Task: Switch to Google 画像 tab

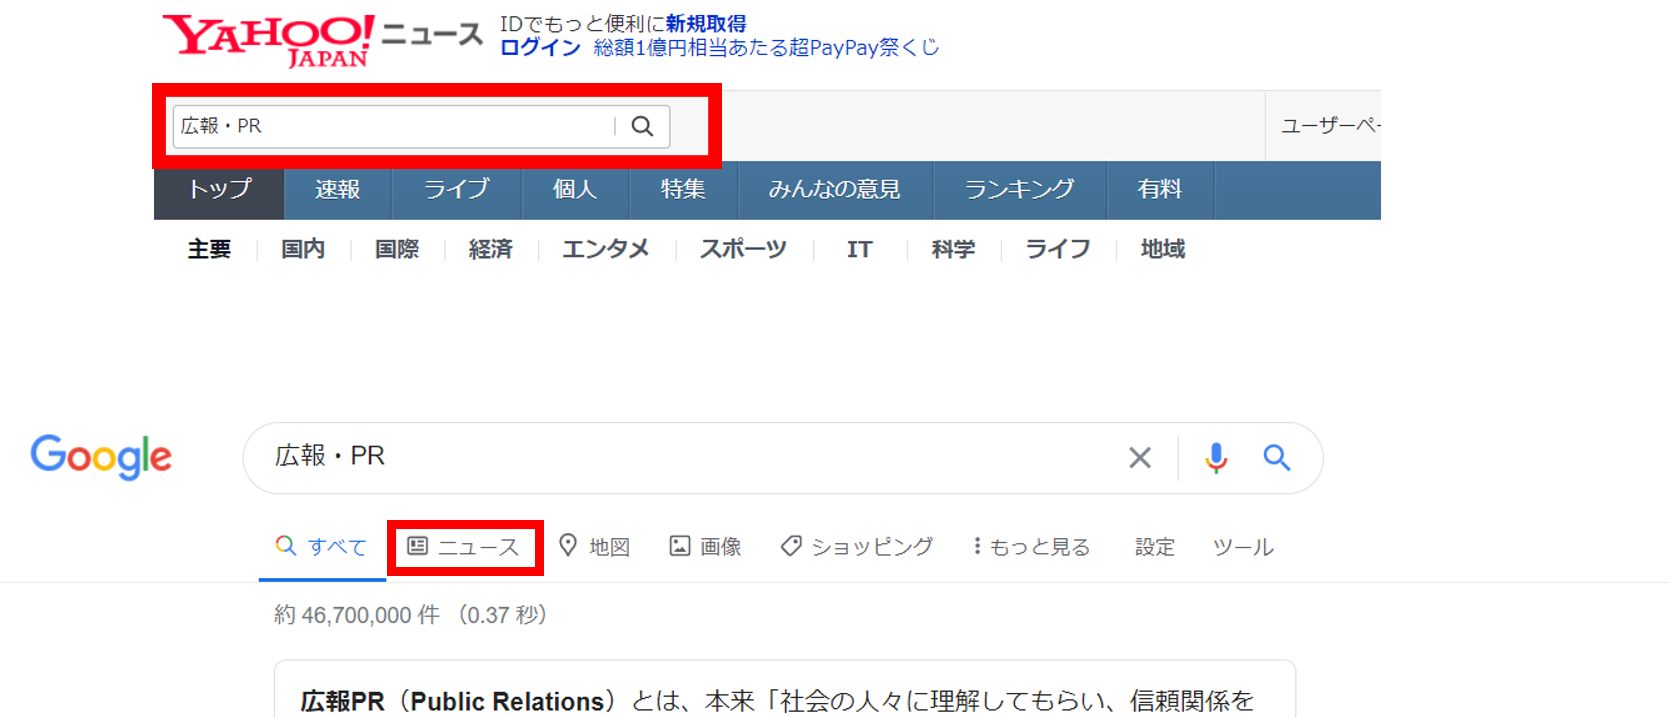Action: (x=706, y=547)
